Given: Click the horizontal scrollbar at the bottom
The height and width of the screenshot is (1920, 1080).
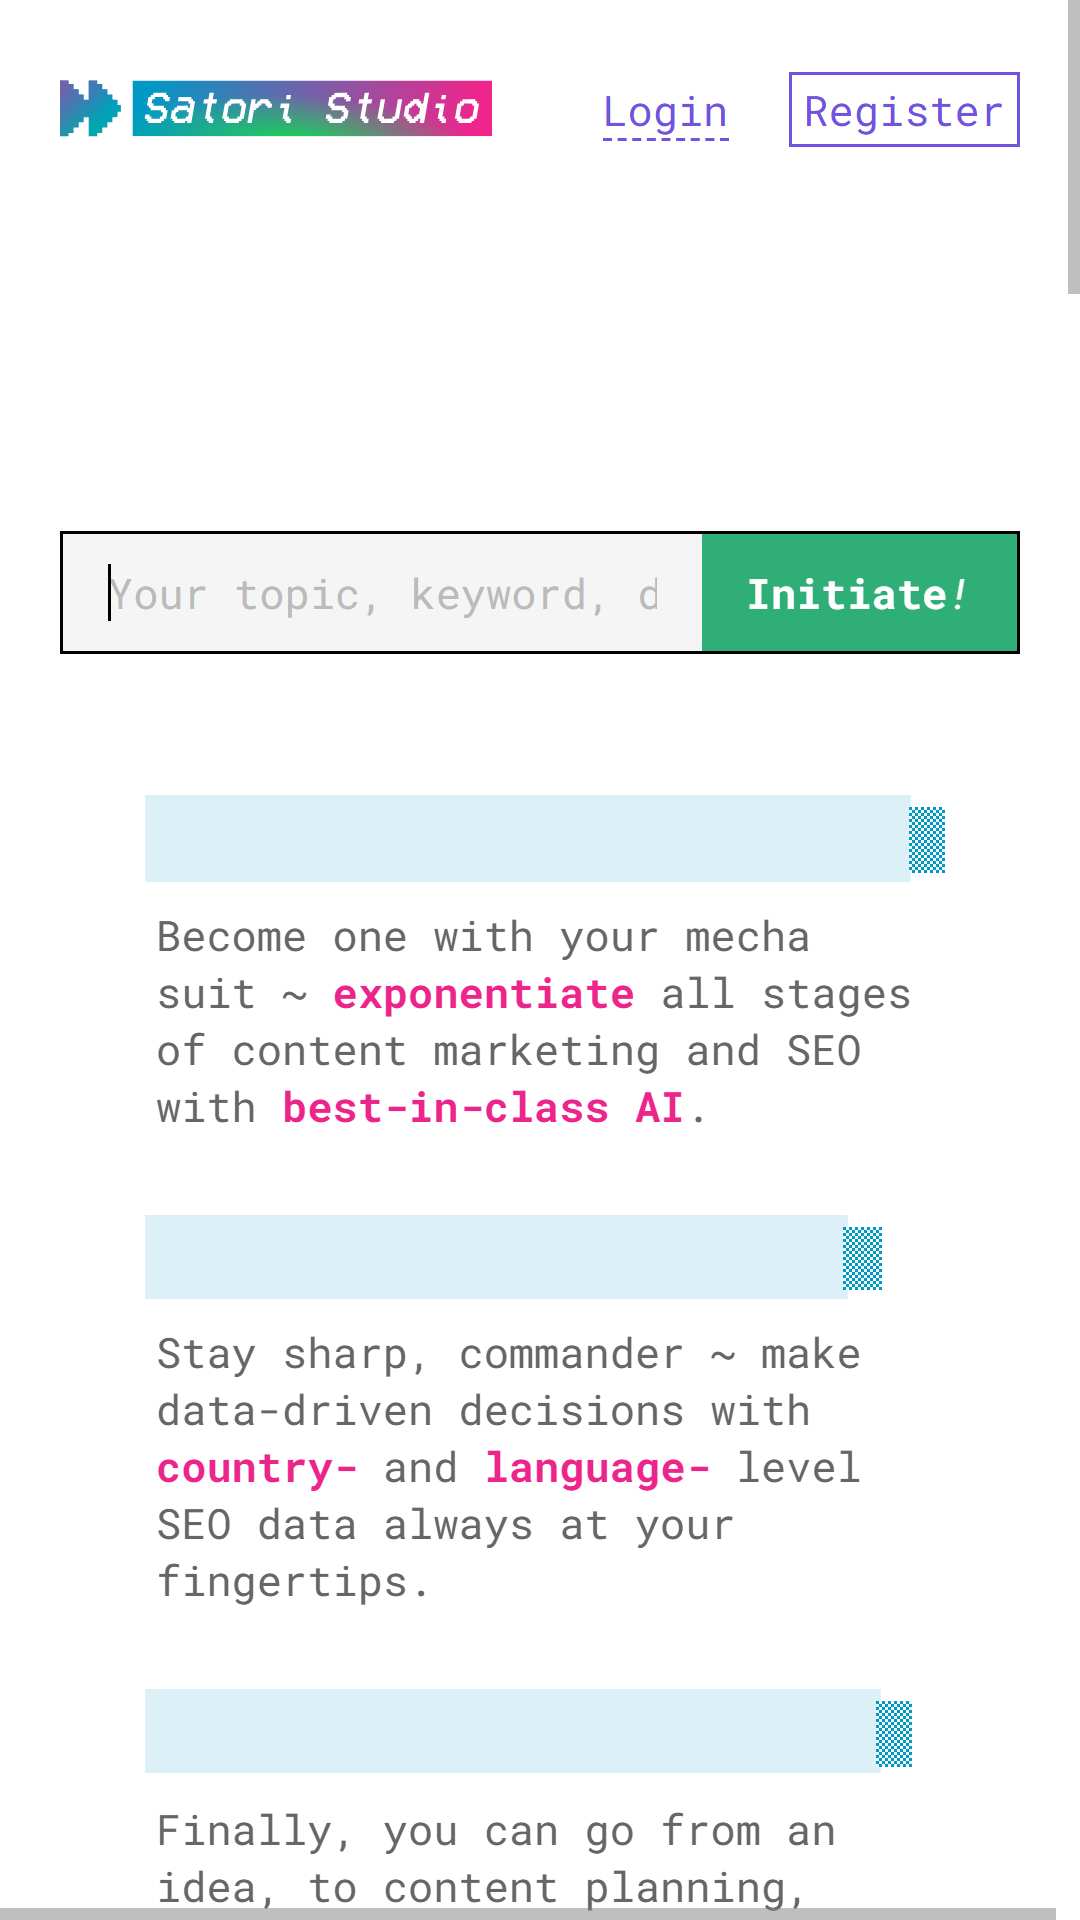Looking at the screenshot, I should [x=528, y=1914].
